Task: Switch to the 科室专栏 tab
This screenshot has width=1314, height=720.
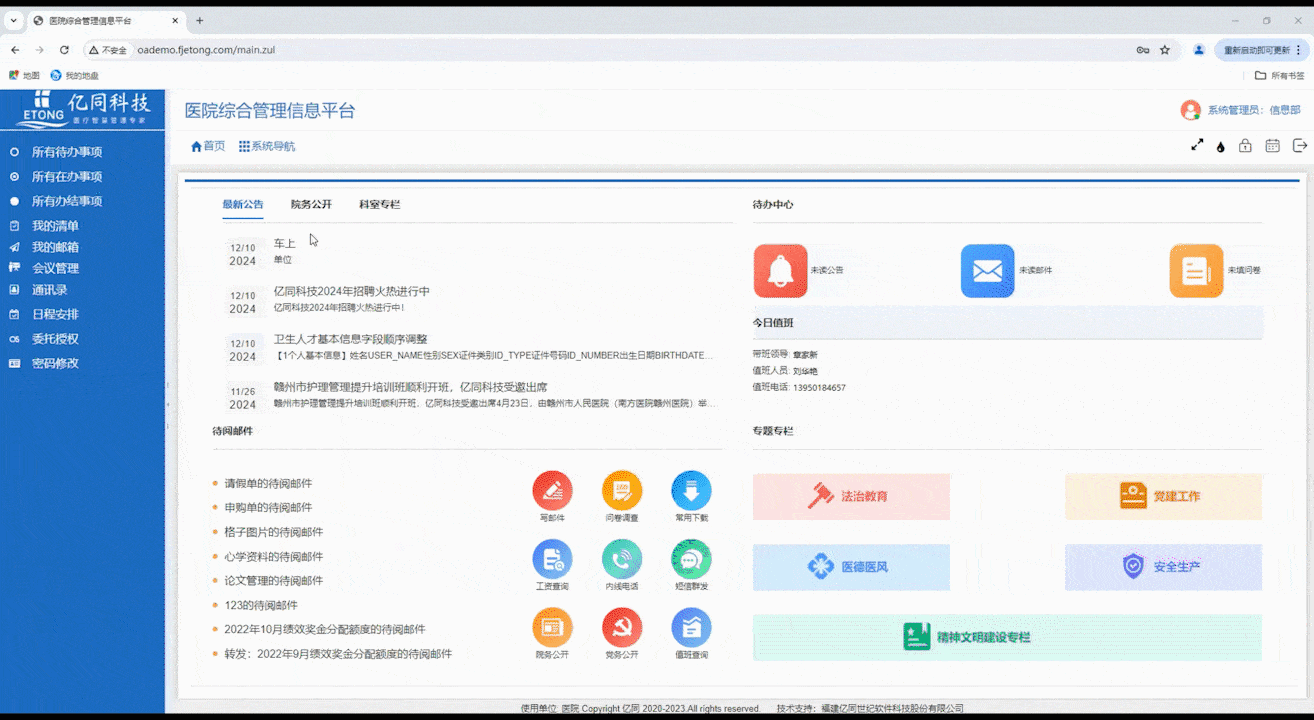Action: 379,204
